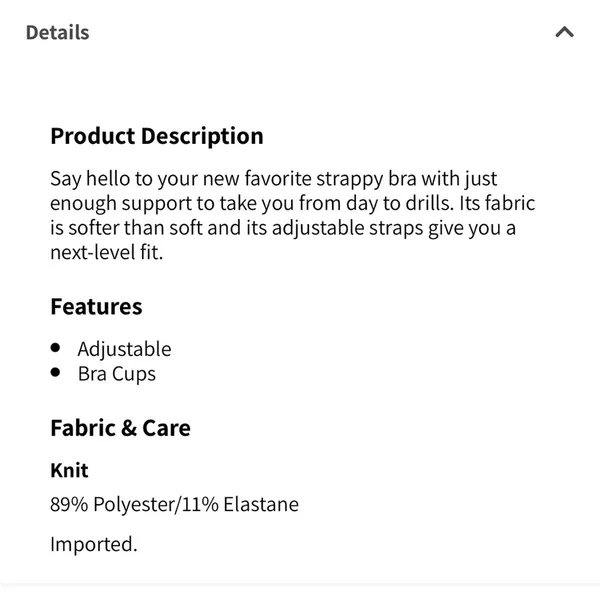This screenshot has height=600, width=600.
Task: Click the phrase 'adjustable straps' in the description
Action: click(347, 228)
